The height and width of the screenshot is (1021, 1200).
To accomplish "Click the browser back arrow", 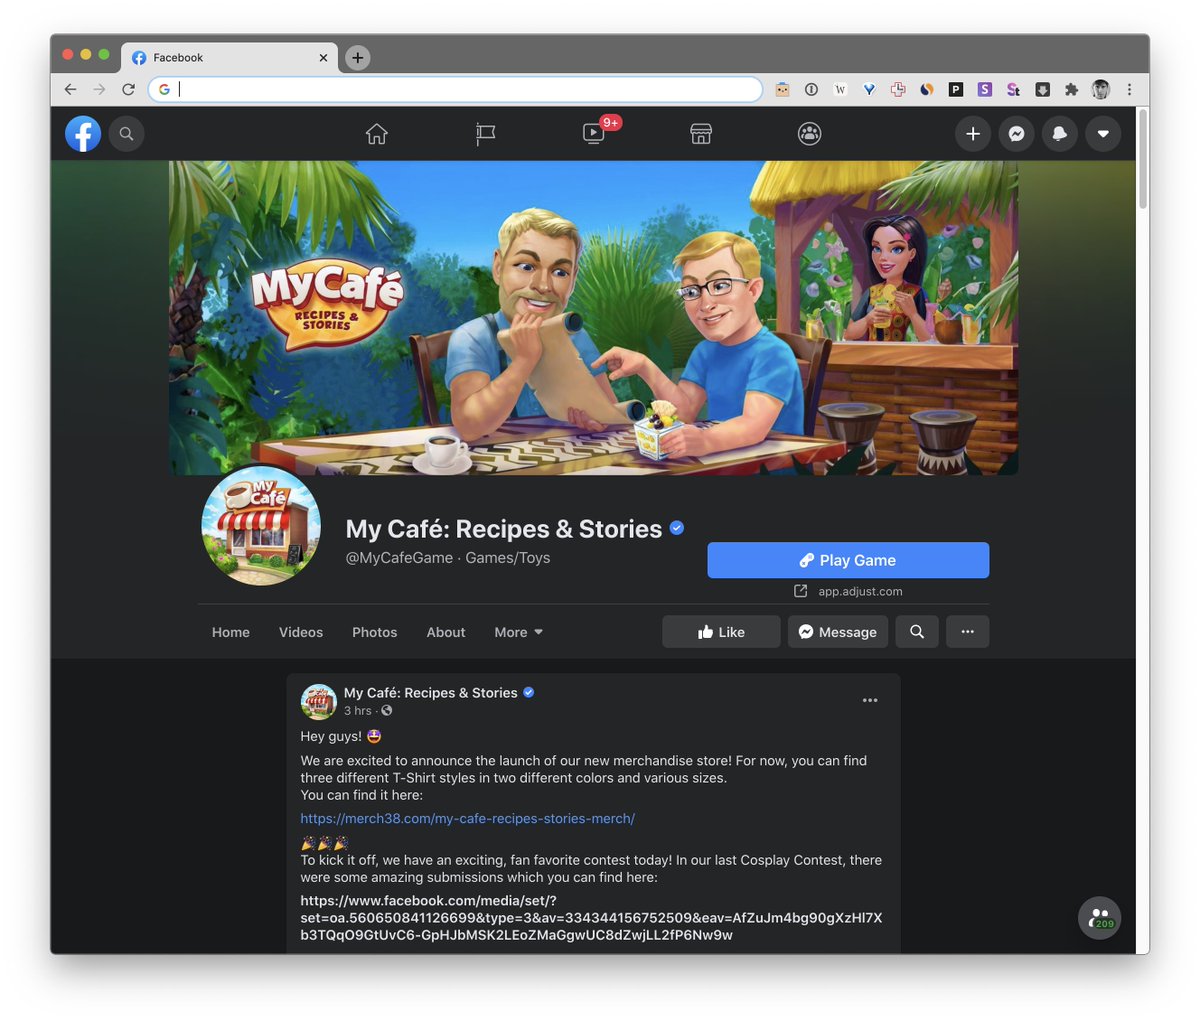I will coord(70,89).
